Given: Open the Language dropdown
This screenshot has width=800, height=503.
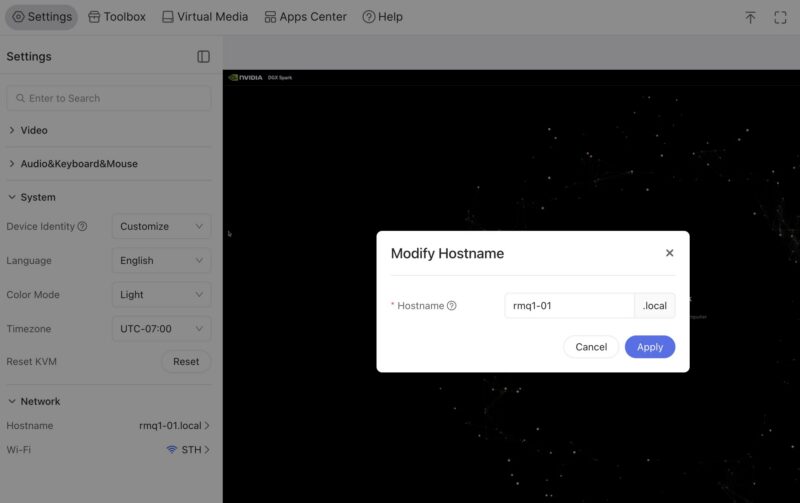Looking at the screenshot, I should point(161,260).
